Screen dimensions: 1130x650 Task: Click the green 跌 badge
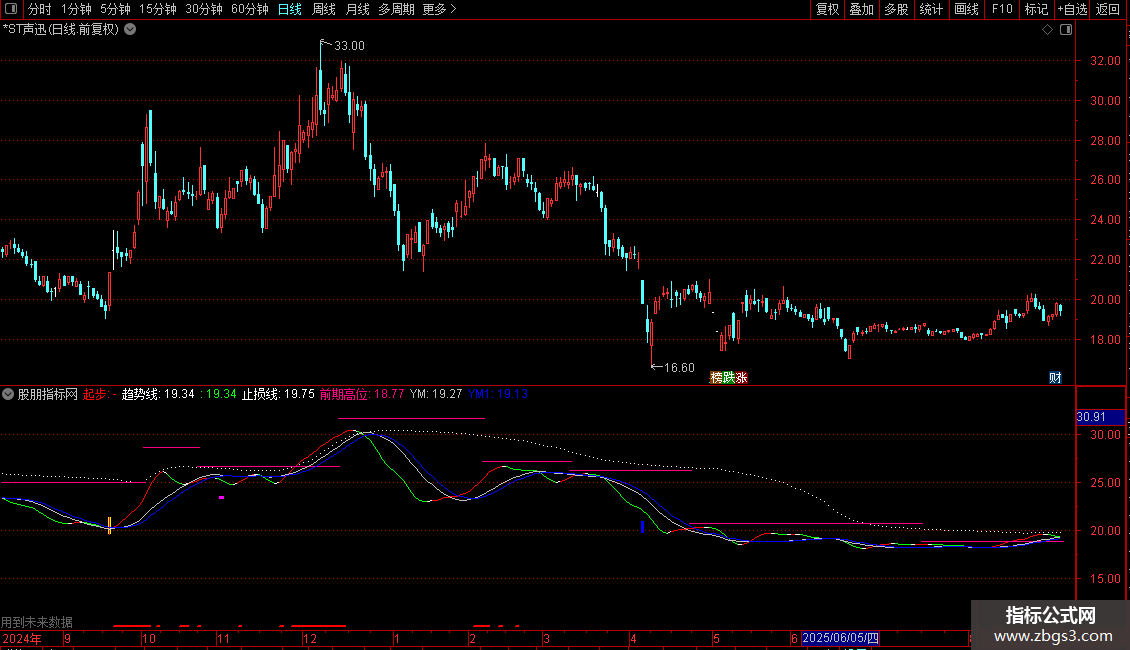coord(729,378)
